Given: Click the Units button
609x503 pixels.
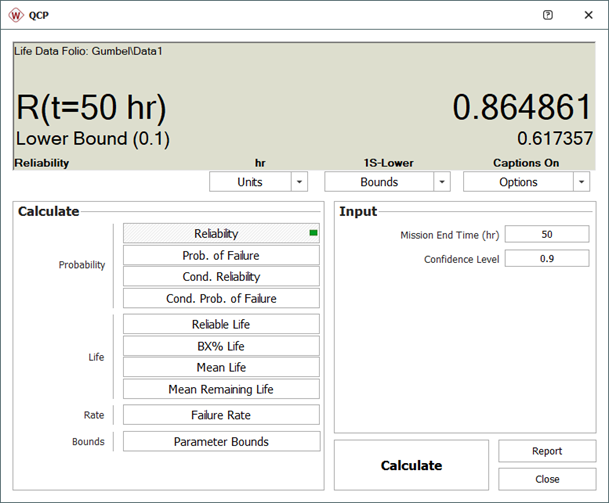Looking at the screenshot, I should [250, 182].
